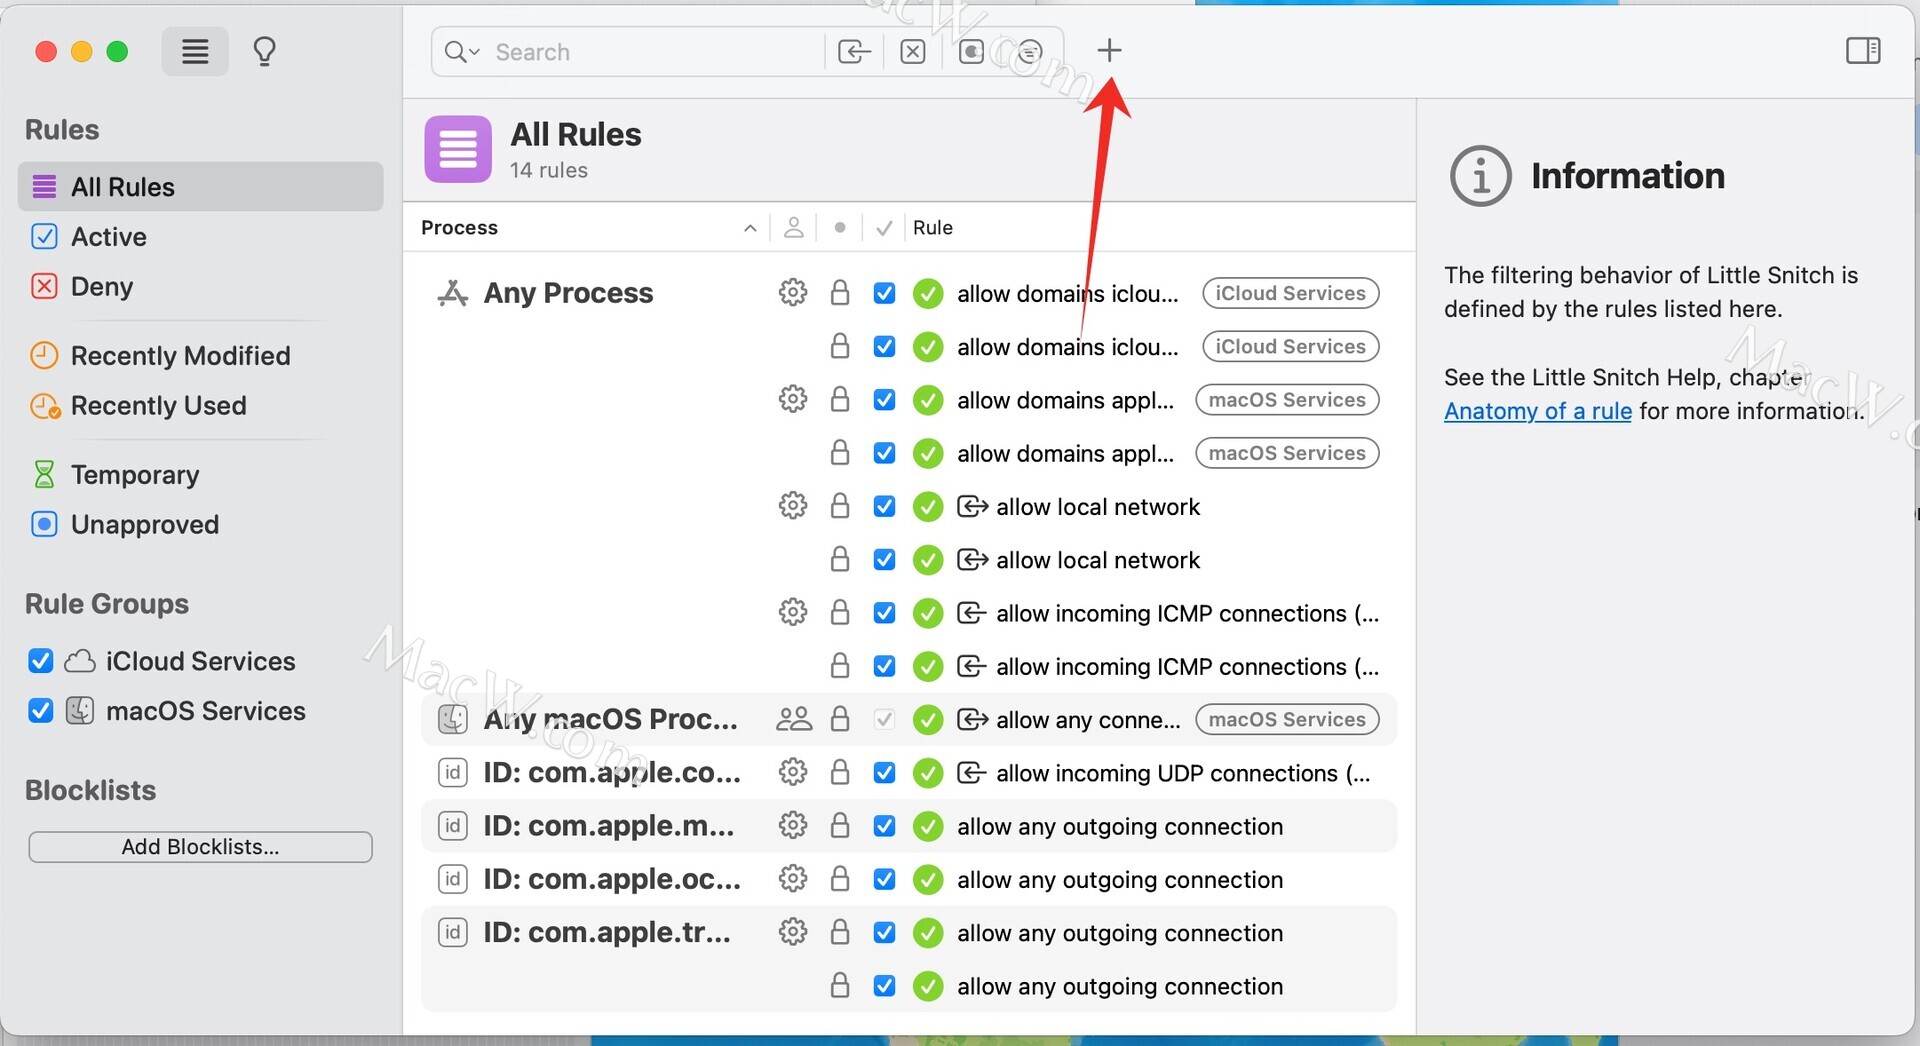Click the unapproved filter icon in search bar
Screen dimensions: 1920x1046
click(x=971, y=52)
